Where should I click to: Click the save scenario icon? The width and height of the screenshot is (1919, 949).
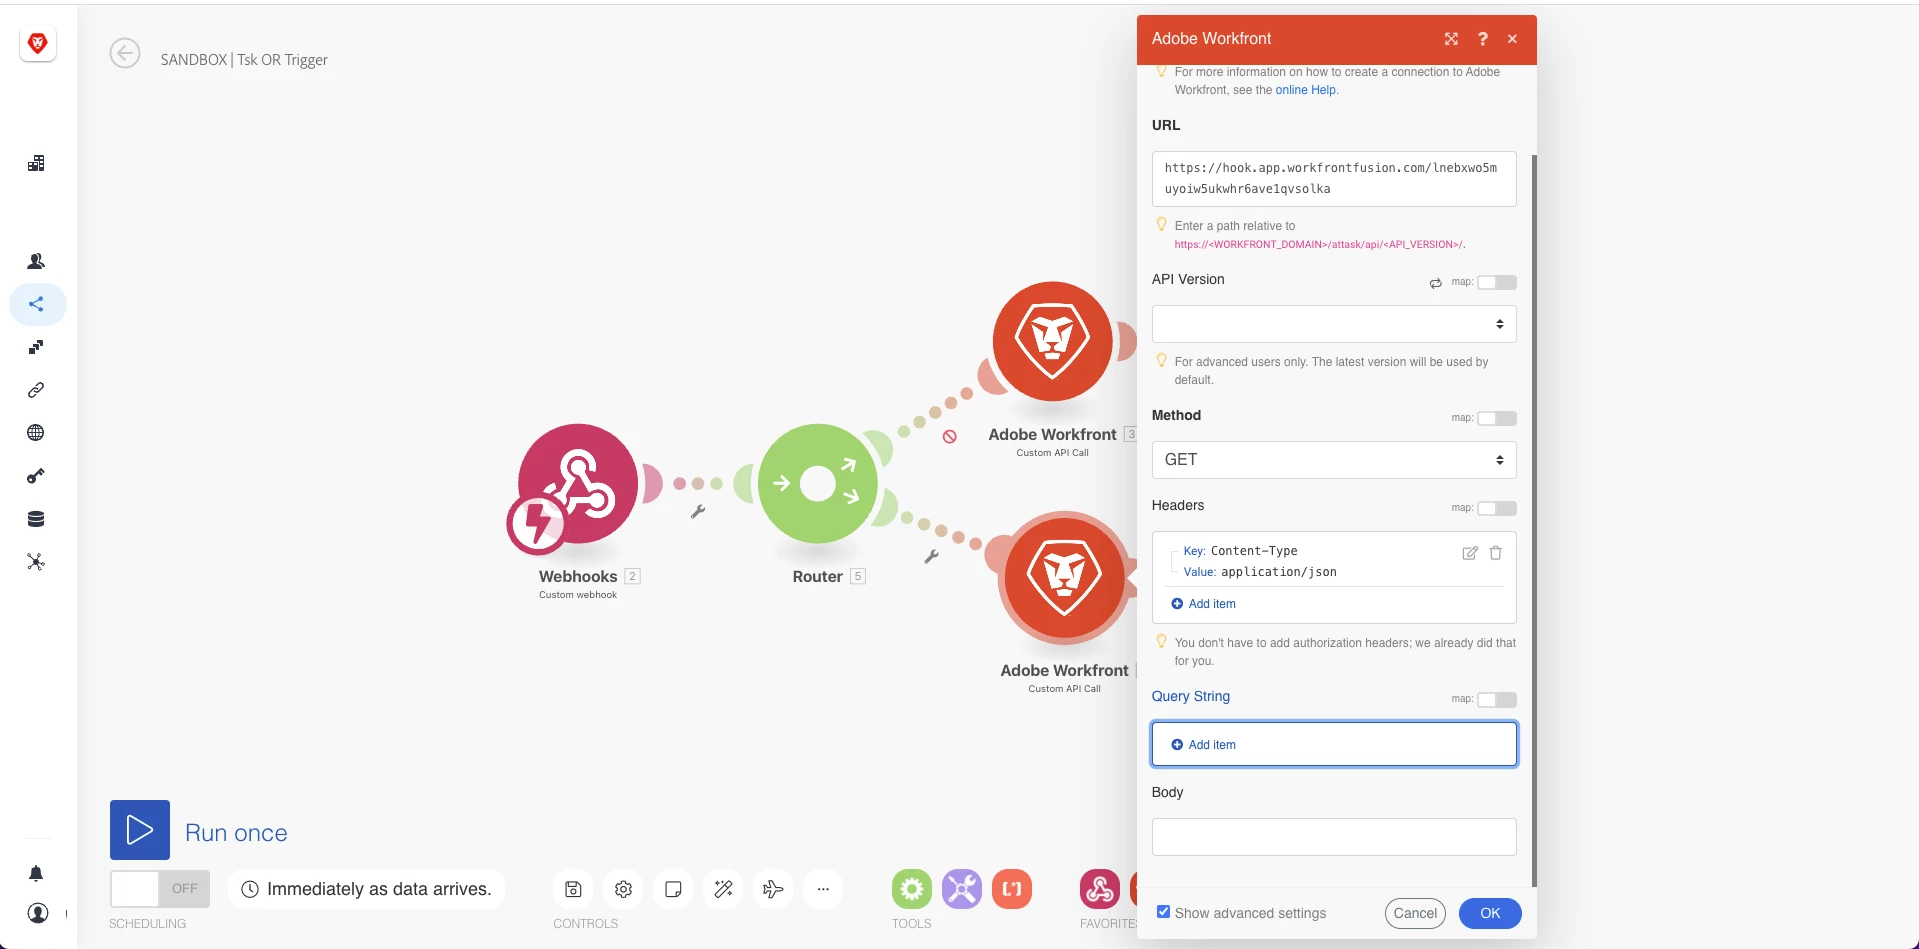click(573, 889)
